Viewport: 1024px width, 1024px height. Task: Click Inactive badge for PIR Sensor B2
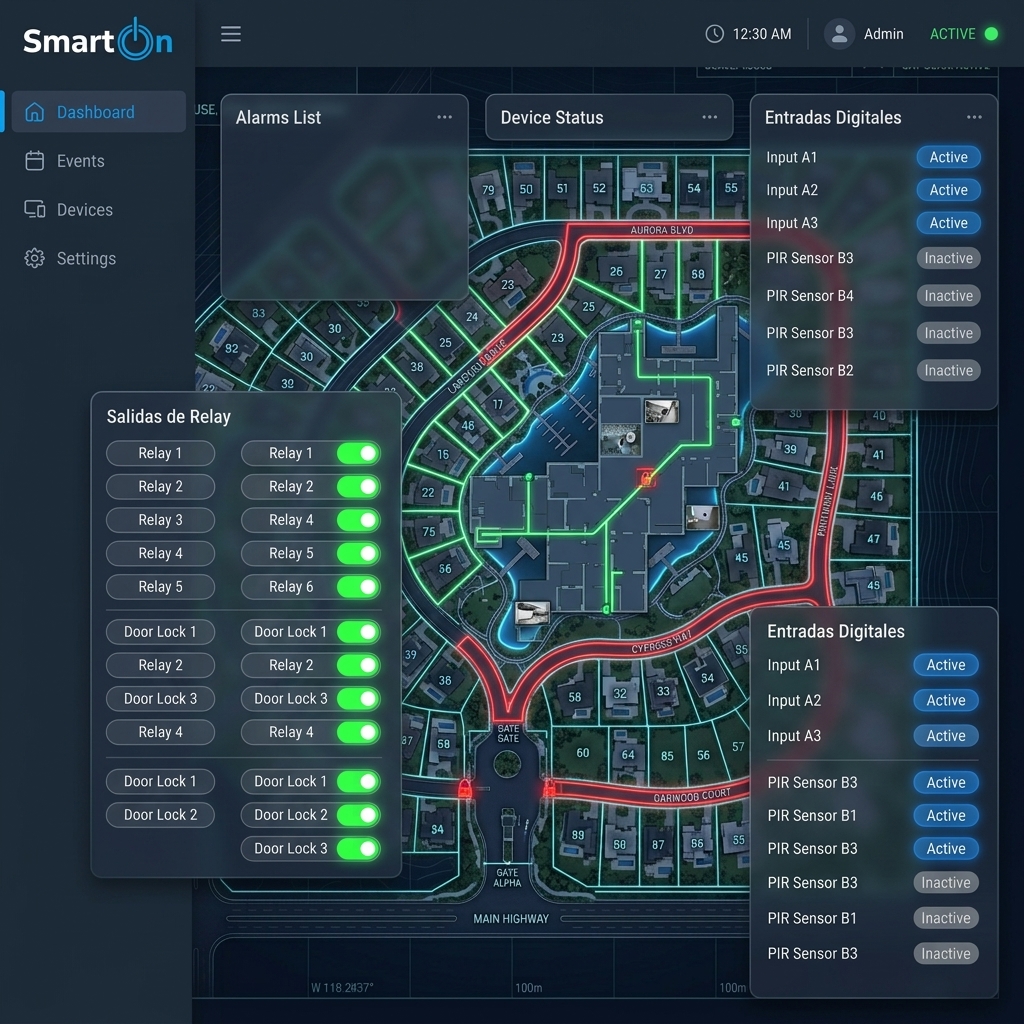tap(948, 370)
